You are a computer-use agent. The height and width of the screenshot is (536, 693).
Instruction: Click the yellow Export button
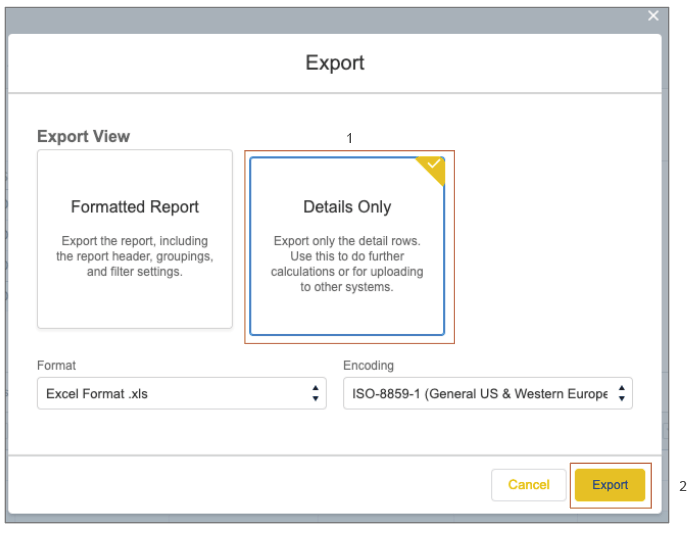point(610,485)
